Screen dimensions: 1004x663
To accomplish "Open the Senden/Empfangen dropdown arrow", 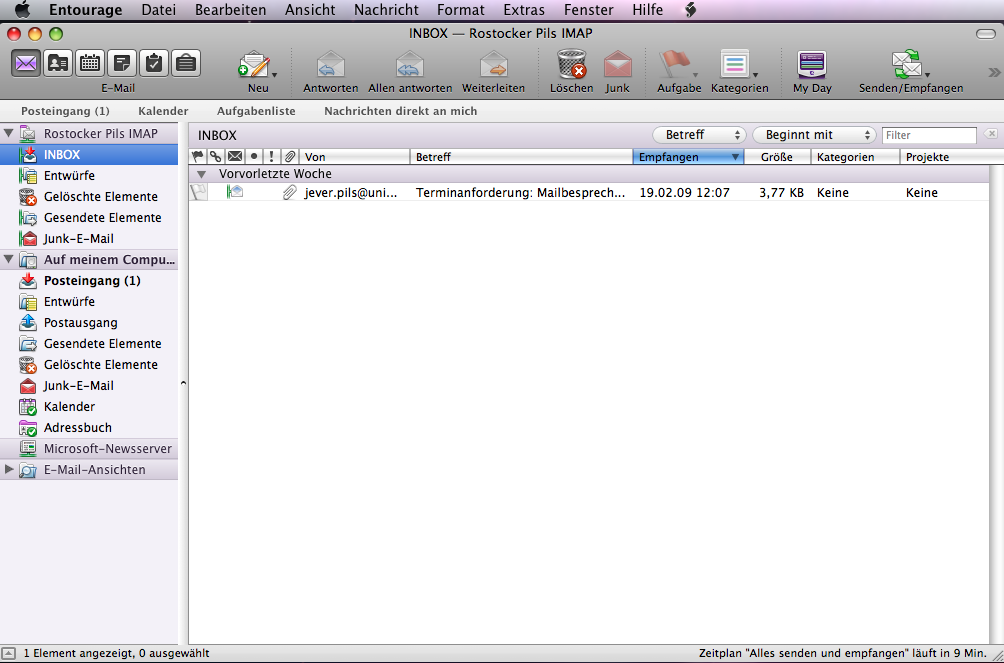I will (927, 75).
